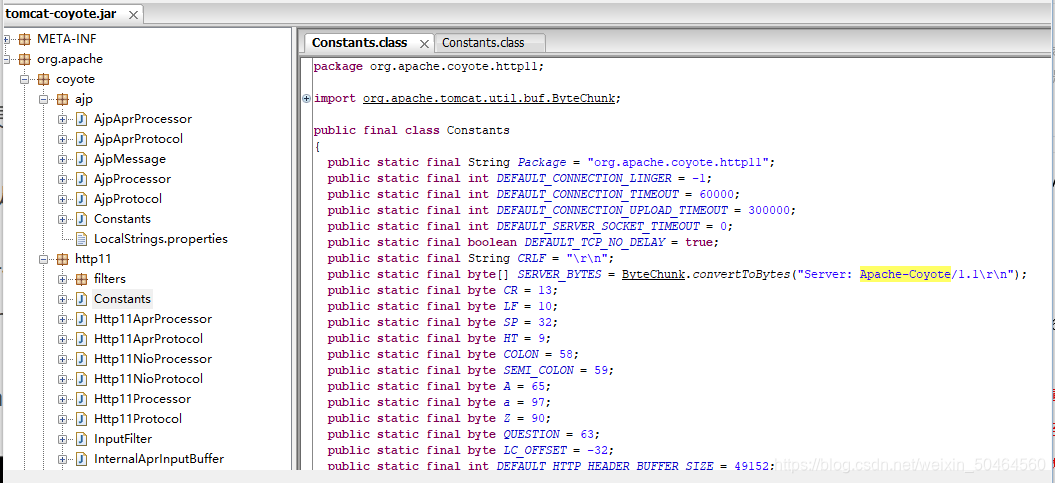The height and width of the screenshot is (483, 1055).
Task: Click the Http11AprProtocol class file icon
Action: point(81,339)
